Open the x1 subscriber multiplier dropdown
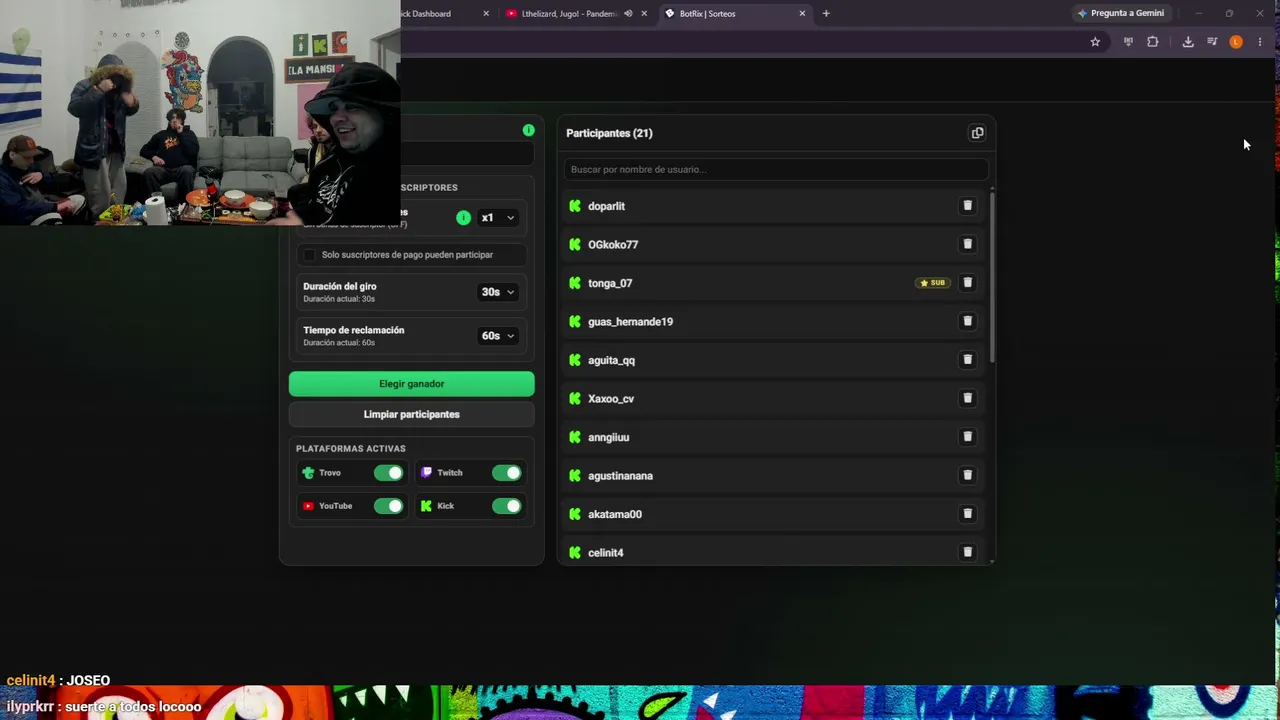The image size is (1280, 720). [498, 217]
